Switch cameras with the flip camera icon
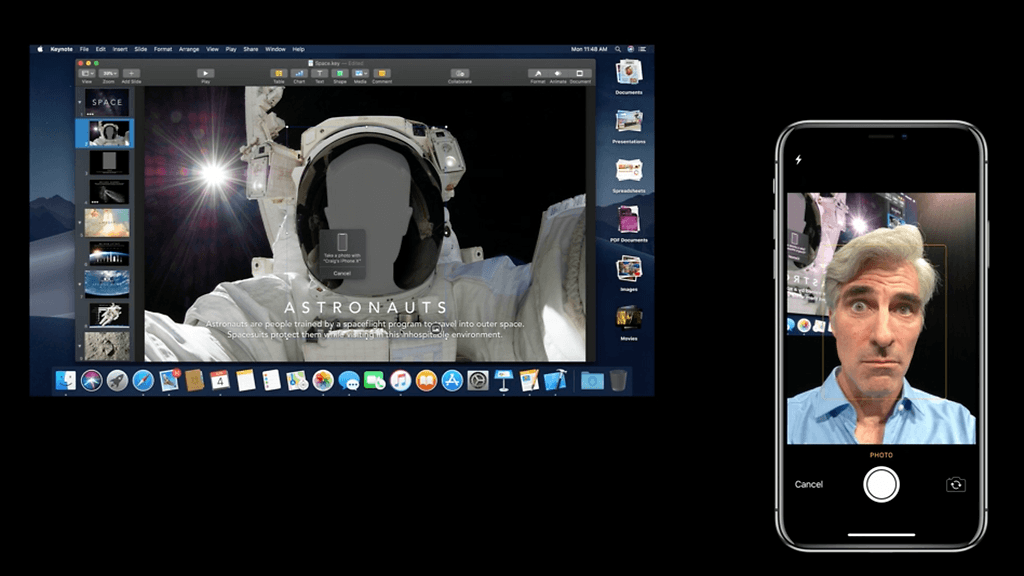Screen dimensions: 1024x576 point(956,484)
